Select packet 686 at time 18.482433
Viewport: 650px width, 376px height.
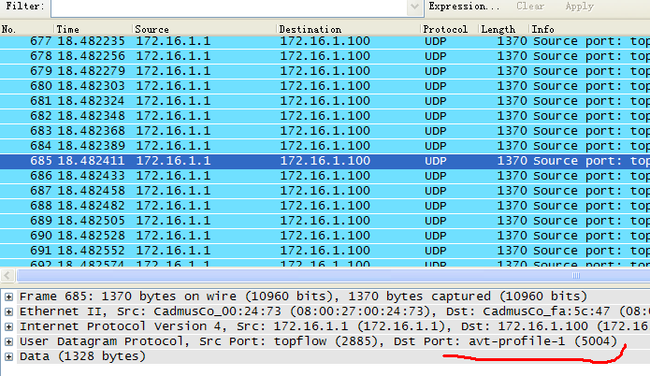click(325, 176)
